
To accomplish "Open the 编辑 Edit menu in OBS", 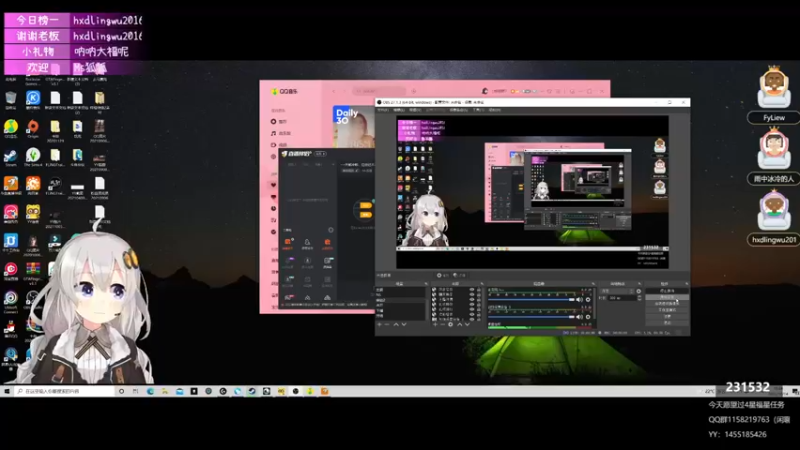I will click(x=399, y=110).
